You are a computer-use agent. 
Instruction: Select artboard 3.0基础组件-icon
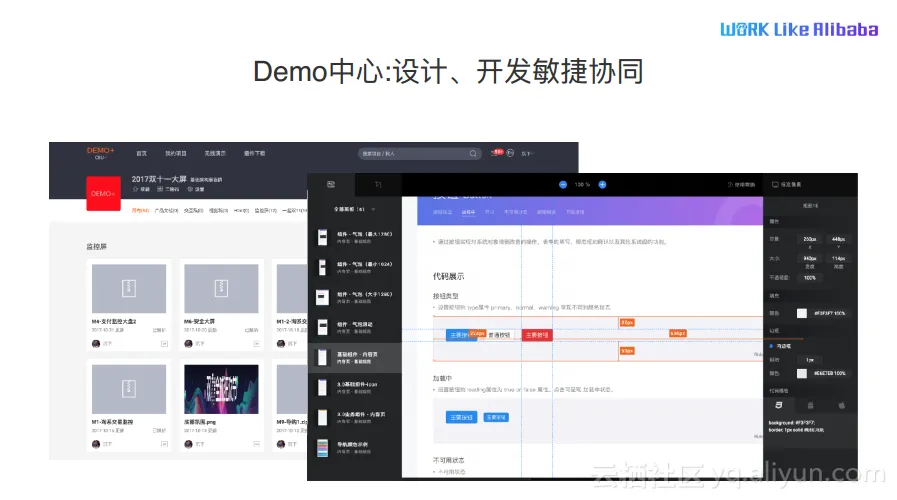355,387
